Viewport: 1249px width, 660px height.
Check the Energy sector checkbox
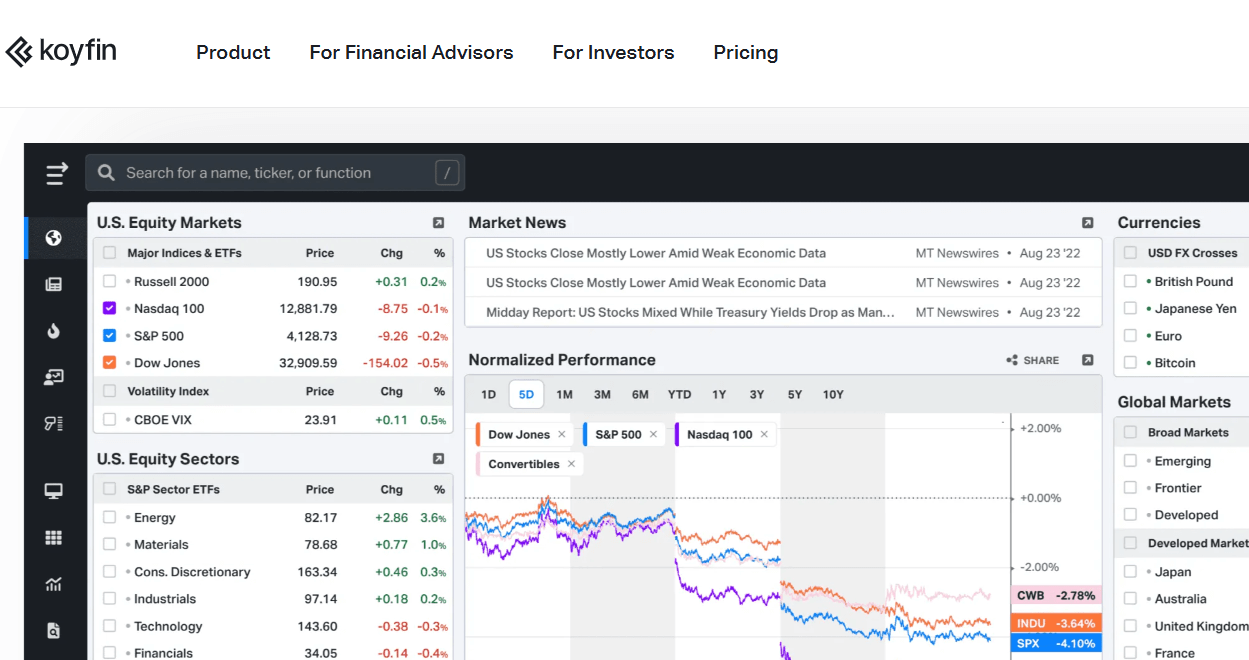point(109,518)
